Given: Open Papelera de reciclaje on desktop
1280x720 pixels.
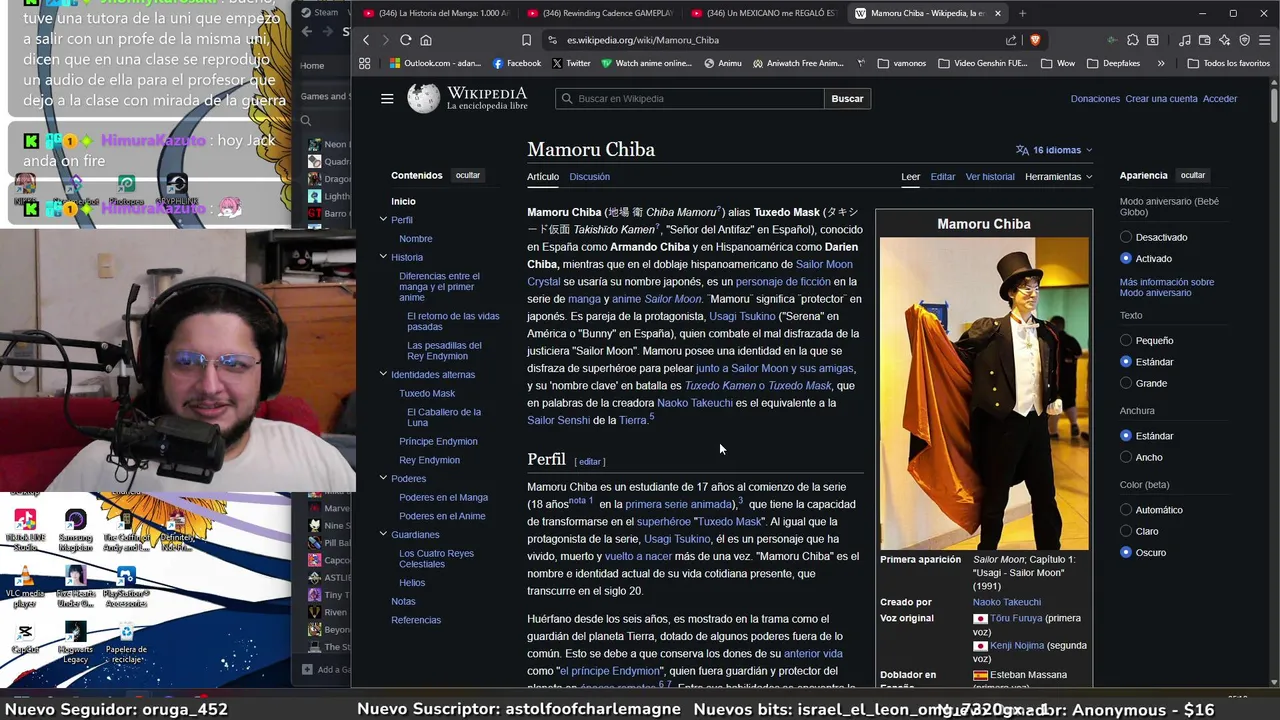Looking at the screenshot, I should (126, 642).
